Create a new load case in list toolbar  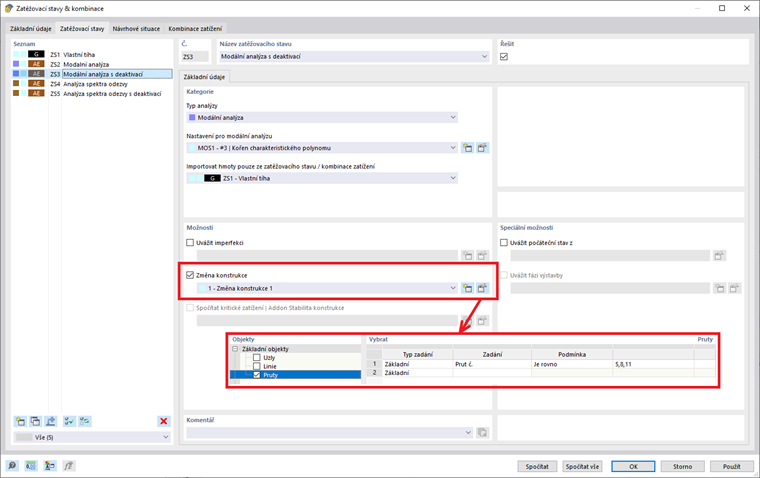pos(20,421)
